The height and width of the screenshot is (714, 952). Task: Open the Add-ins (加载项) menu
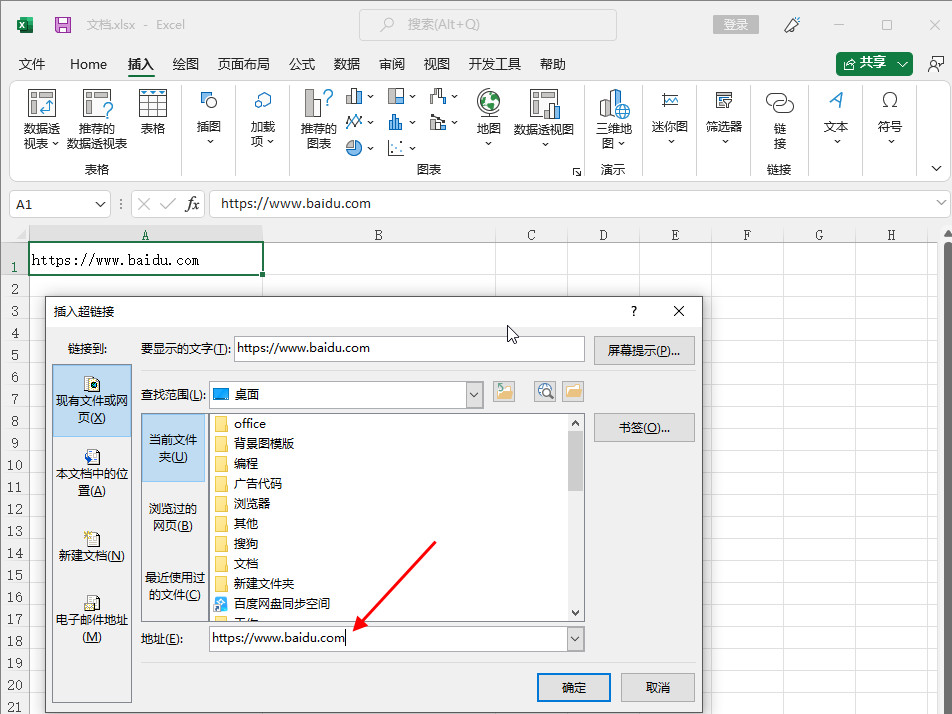pyautogui.click(x=262, y=118)
